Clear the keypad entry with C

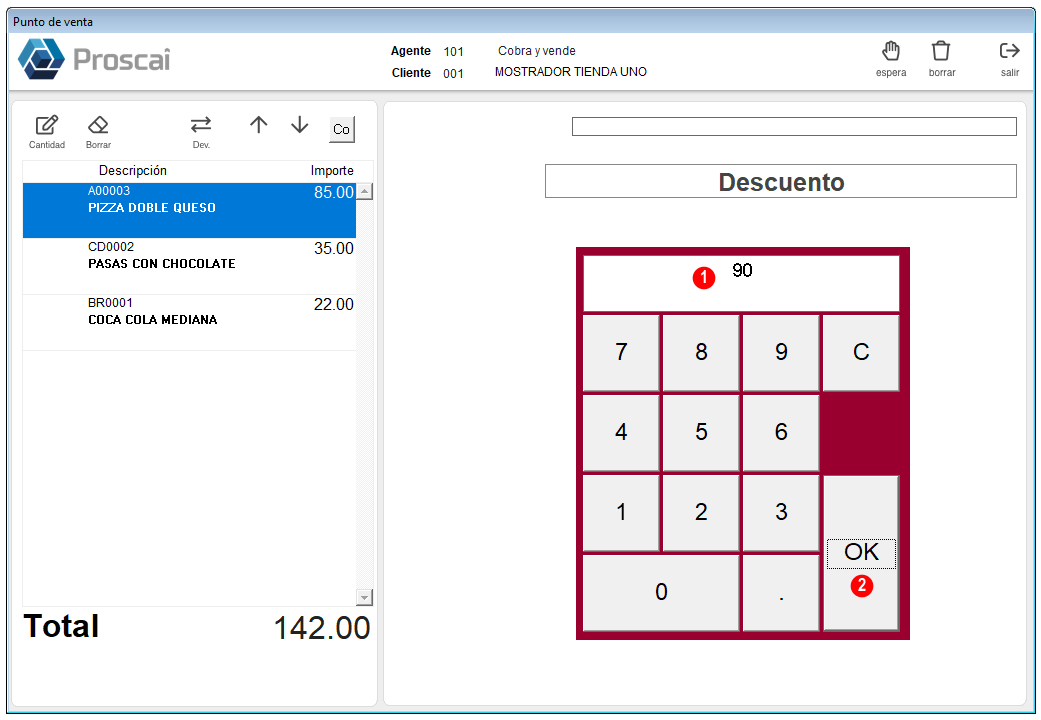861,353
